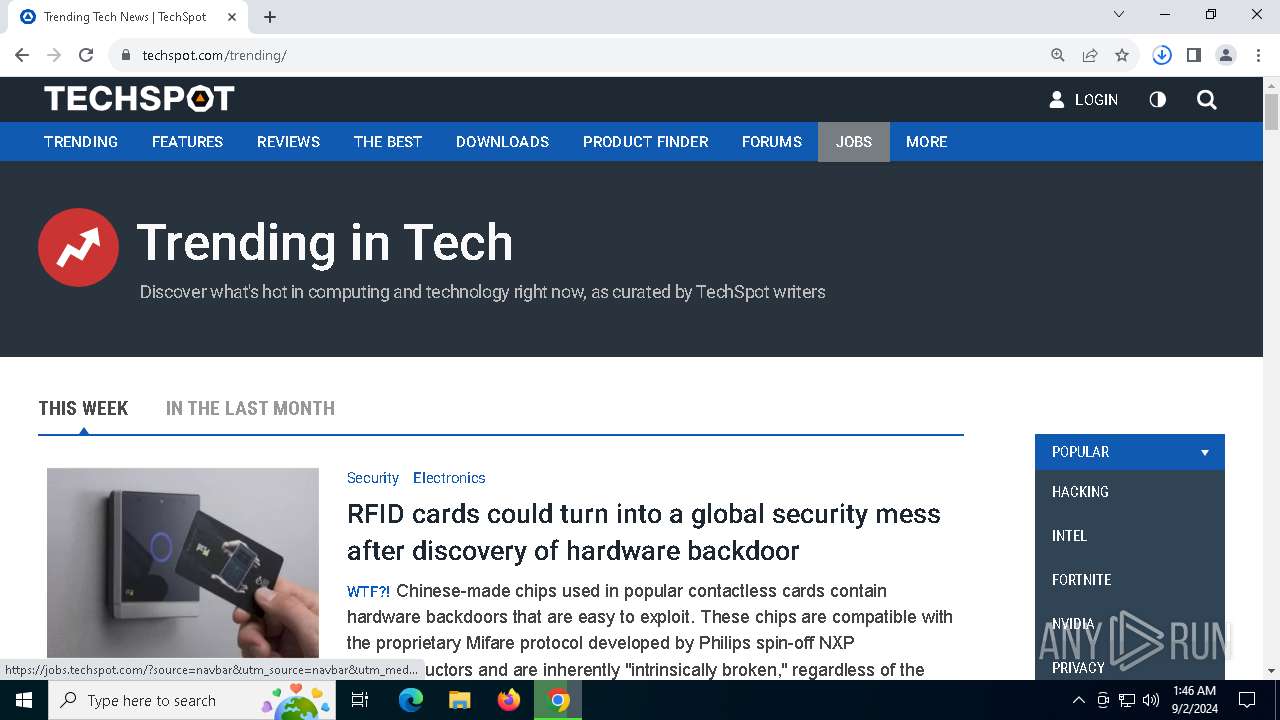Expand the POPULAR dropdown
The width and height of the screenshot is (1280, 720).
[x=1130, y=452]
